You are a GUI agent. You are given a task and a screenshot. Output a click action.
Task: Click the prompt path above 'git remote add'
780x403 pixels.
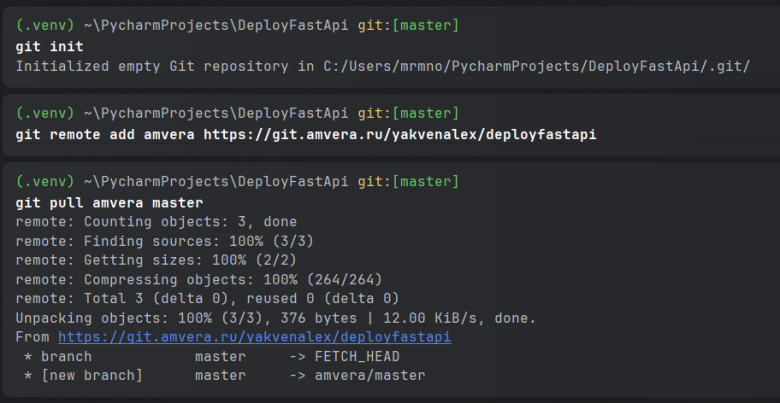tap(216, 113)
